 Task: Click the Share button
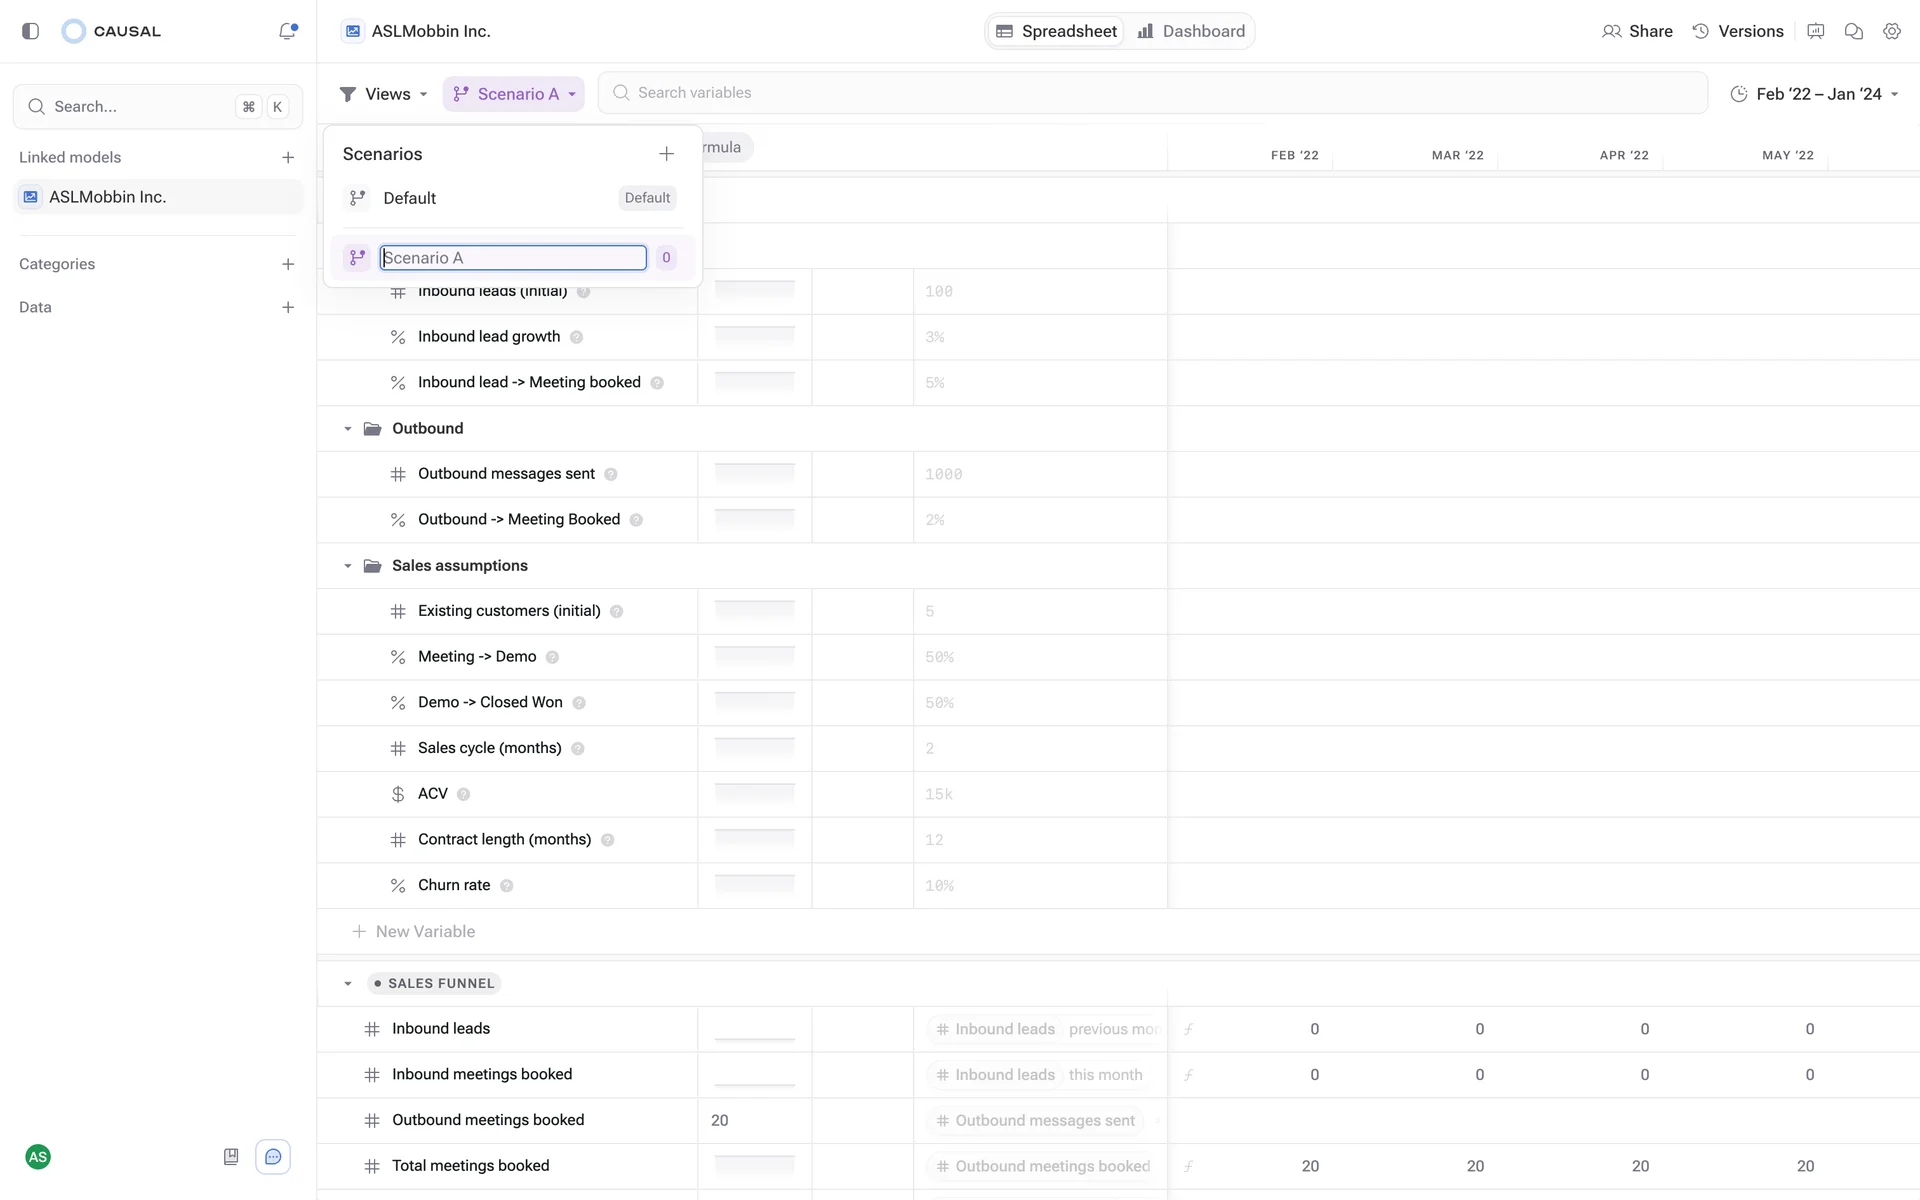click(x=1637, y=31)
